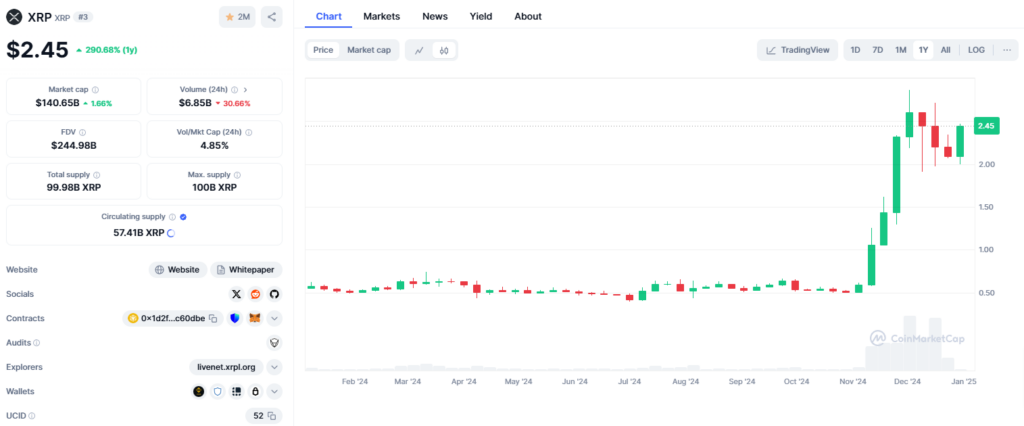The height and width of the screenshot is (426, 1024).
Task: Click the 57.41B XRP circulating supply value
Action: pos(139,232)
